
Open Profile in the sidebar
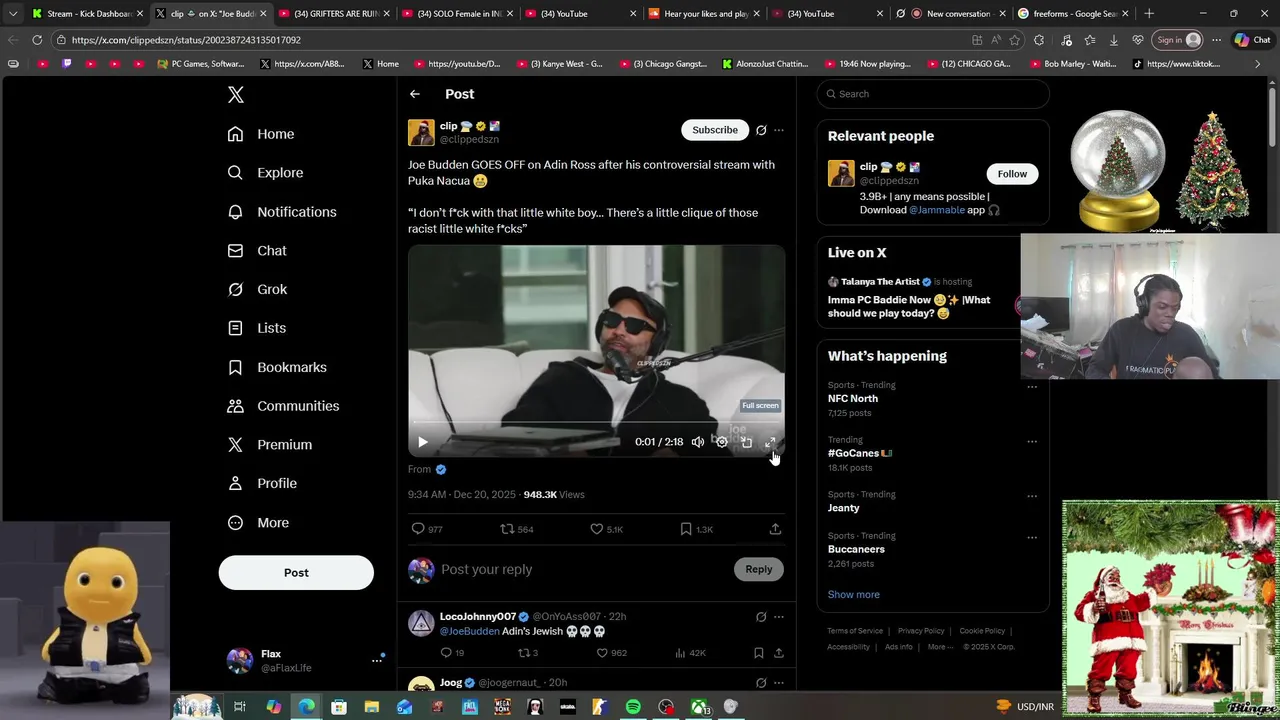[x=262, y=483]
